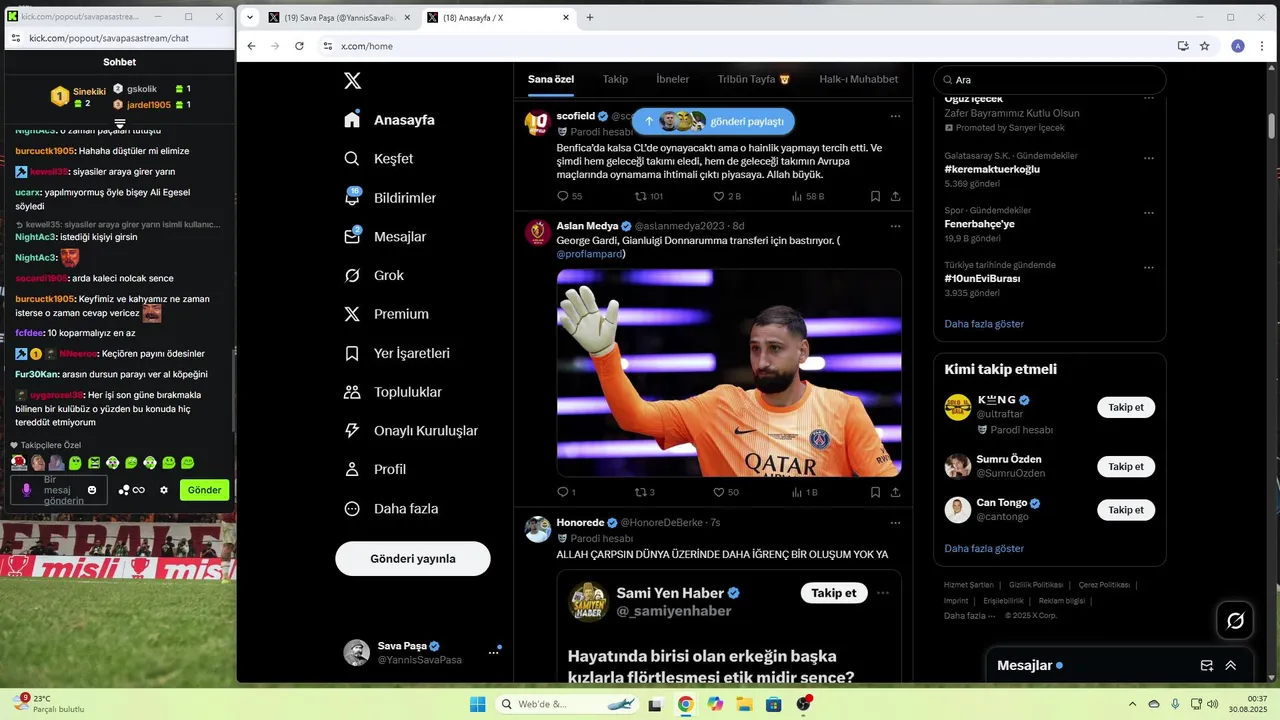The width and height of the screenshot is (1280, 720).
Task: Click purple microphone icon in Kick chat
Action: point(27,490)
